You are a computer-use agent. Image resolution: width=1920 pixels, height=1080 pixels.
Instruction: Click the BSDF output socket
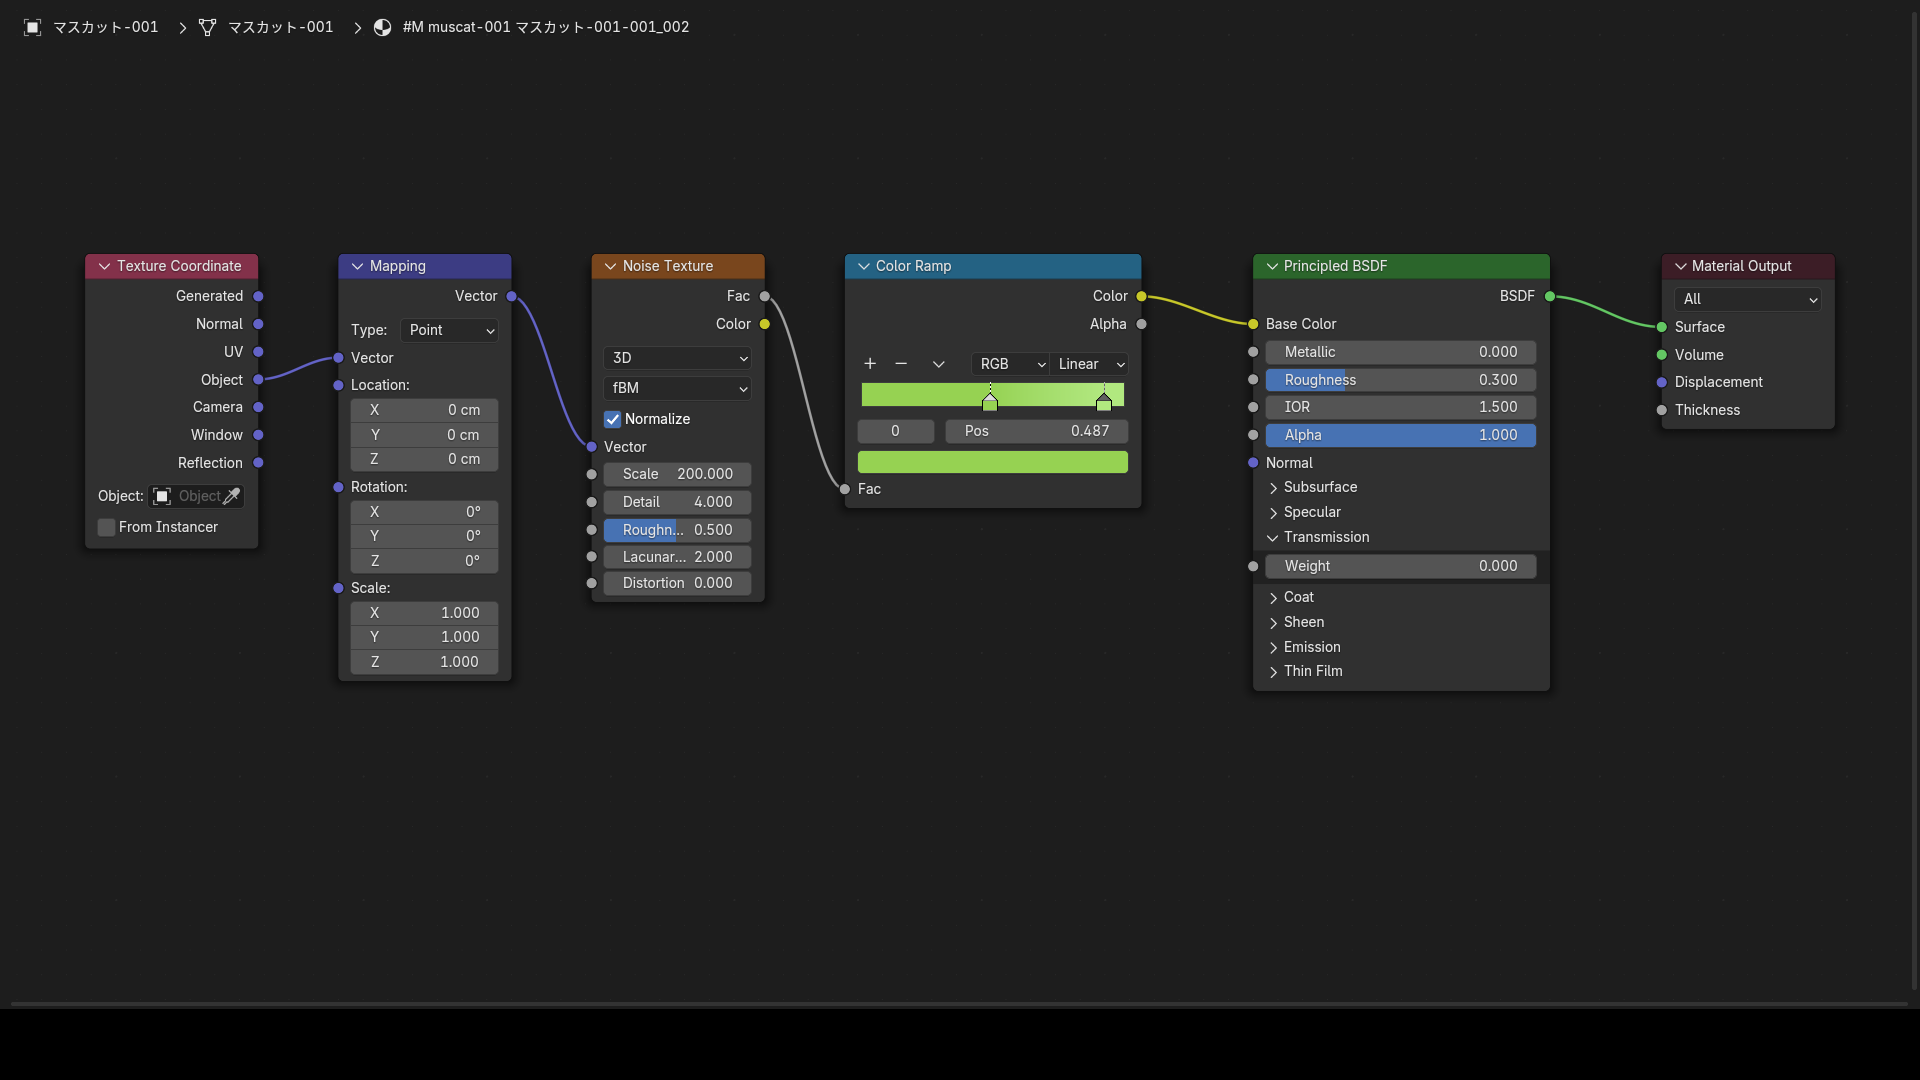(1550, 296)
